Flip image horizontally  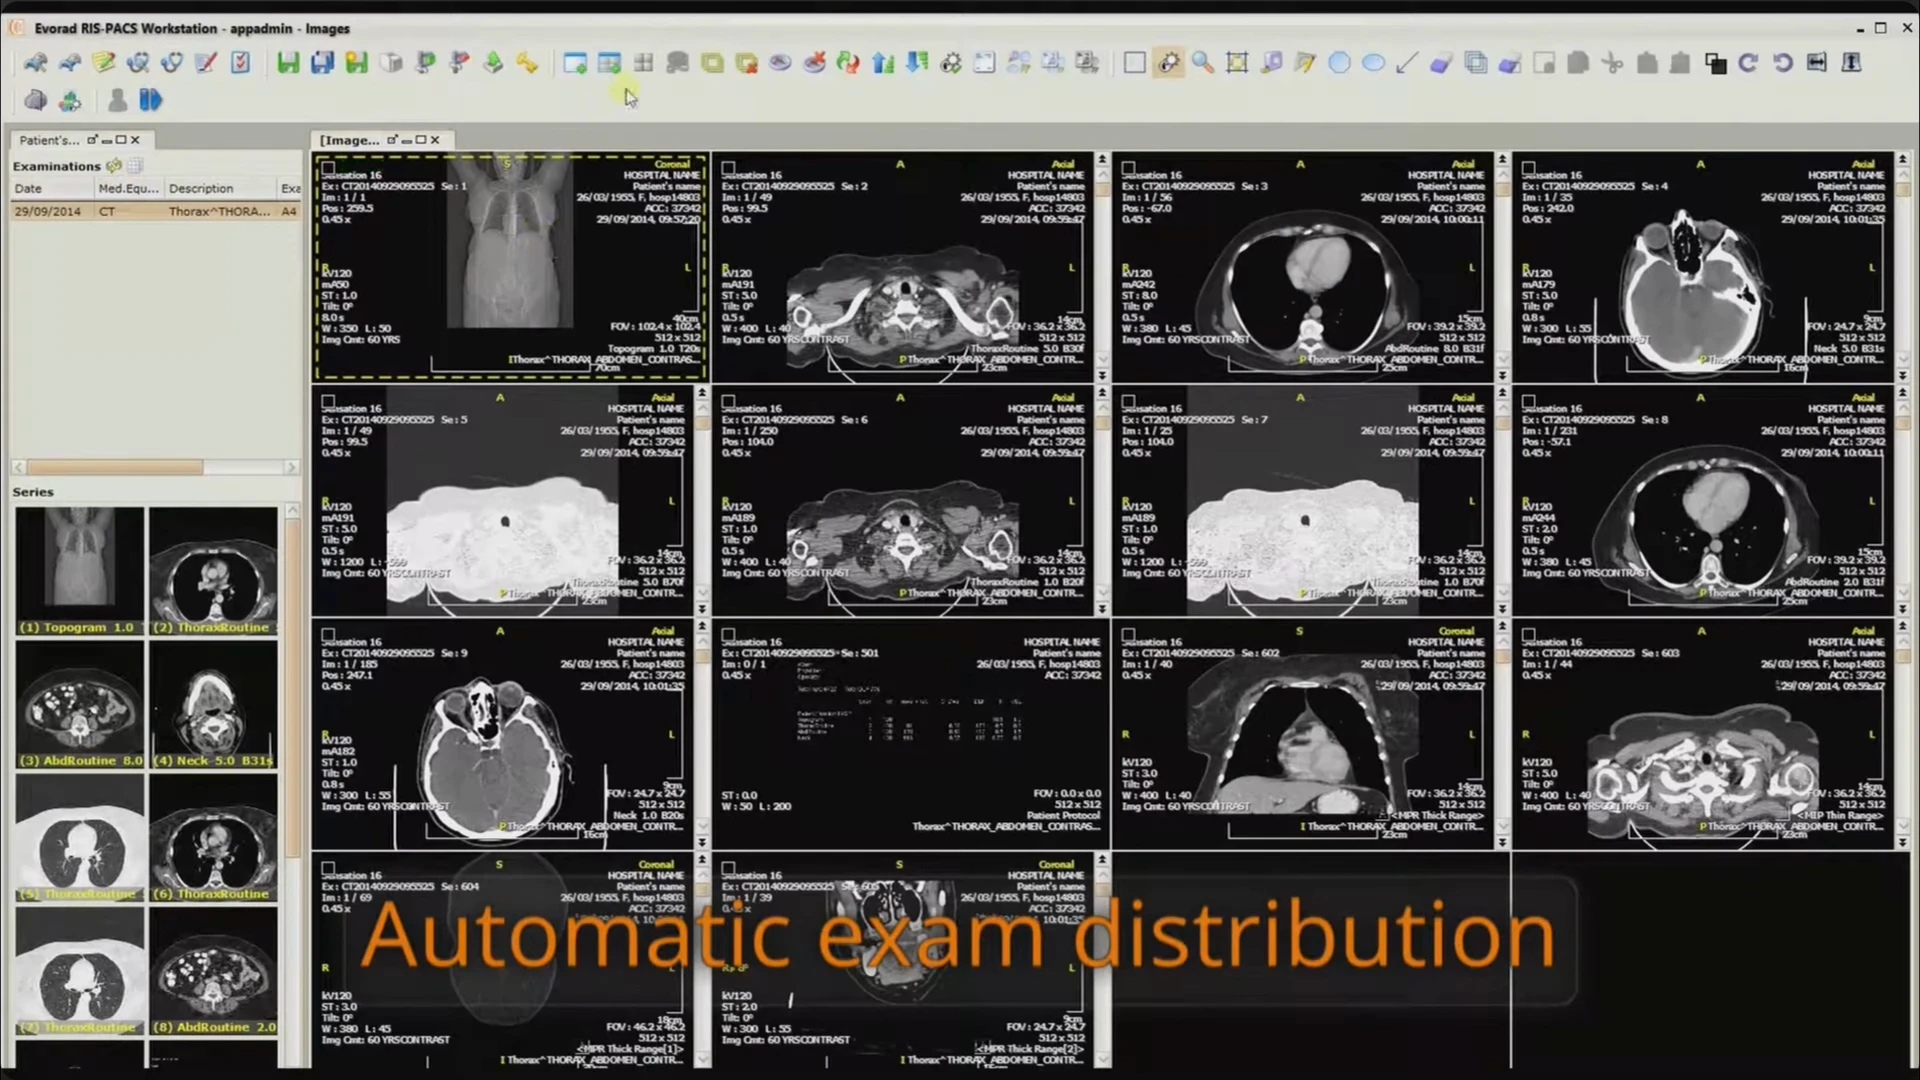[x=1817, y=63]
